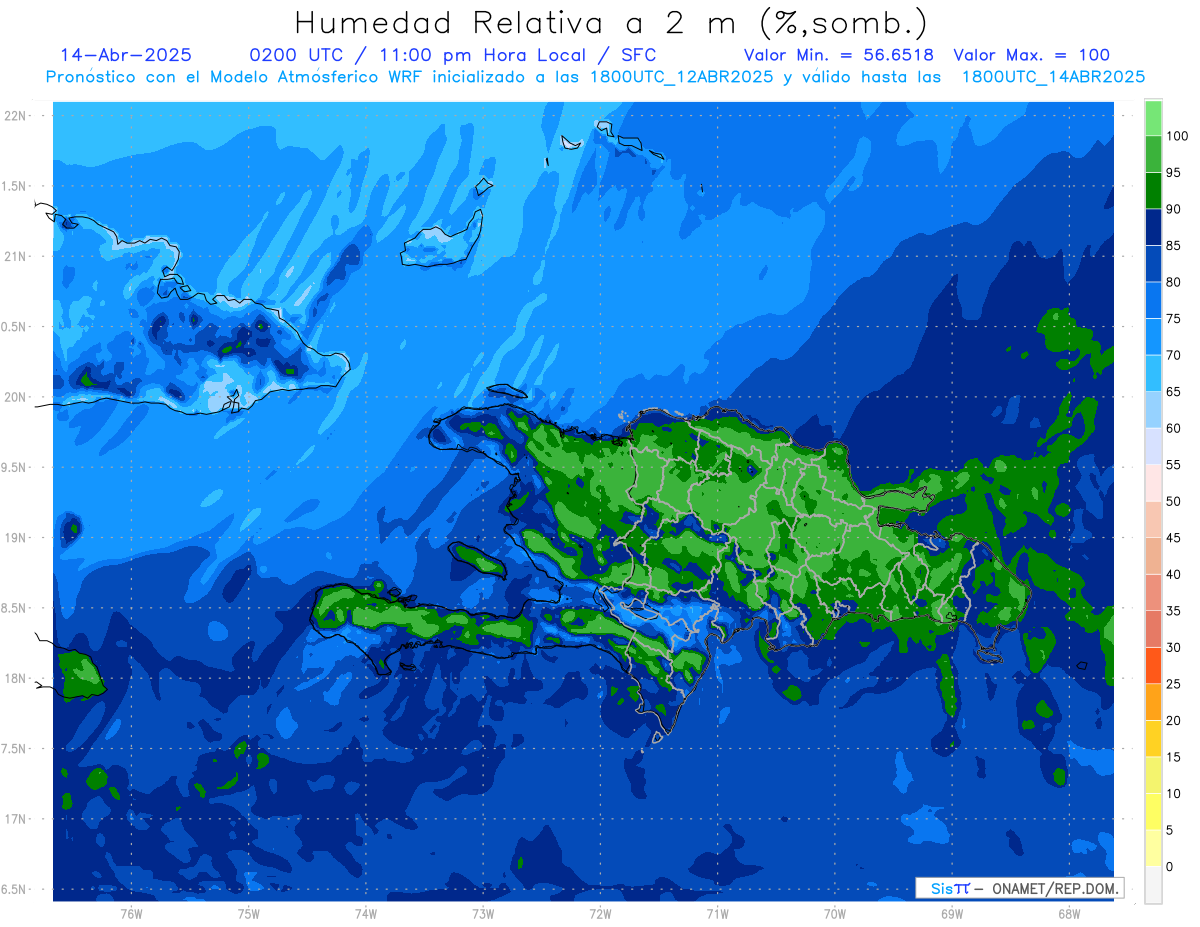Click the "73W" longitude axis label
This screenshot has height=927, width=1200.
(483, 913)
